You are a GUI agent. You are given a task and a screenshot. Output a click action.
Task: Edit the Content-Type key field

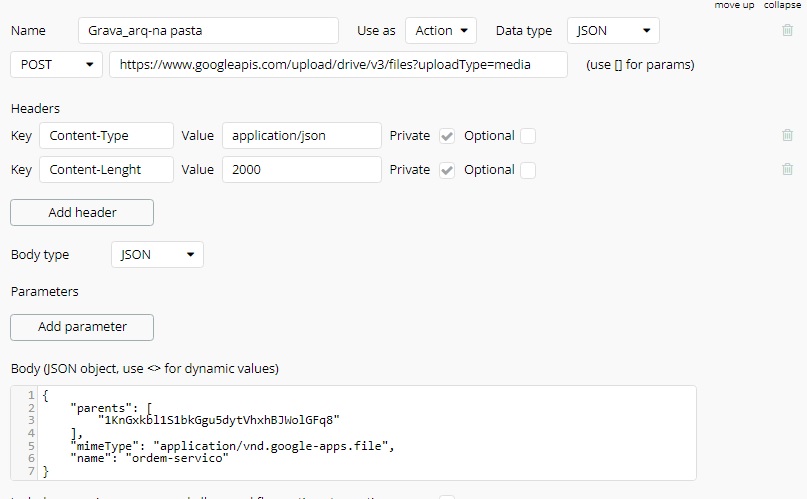point(106,136)
